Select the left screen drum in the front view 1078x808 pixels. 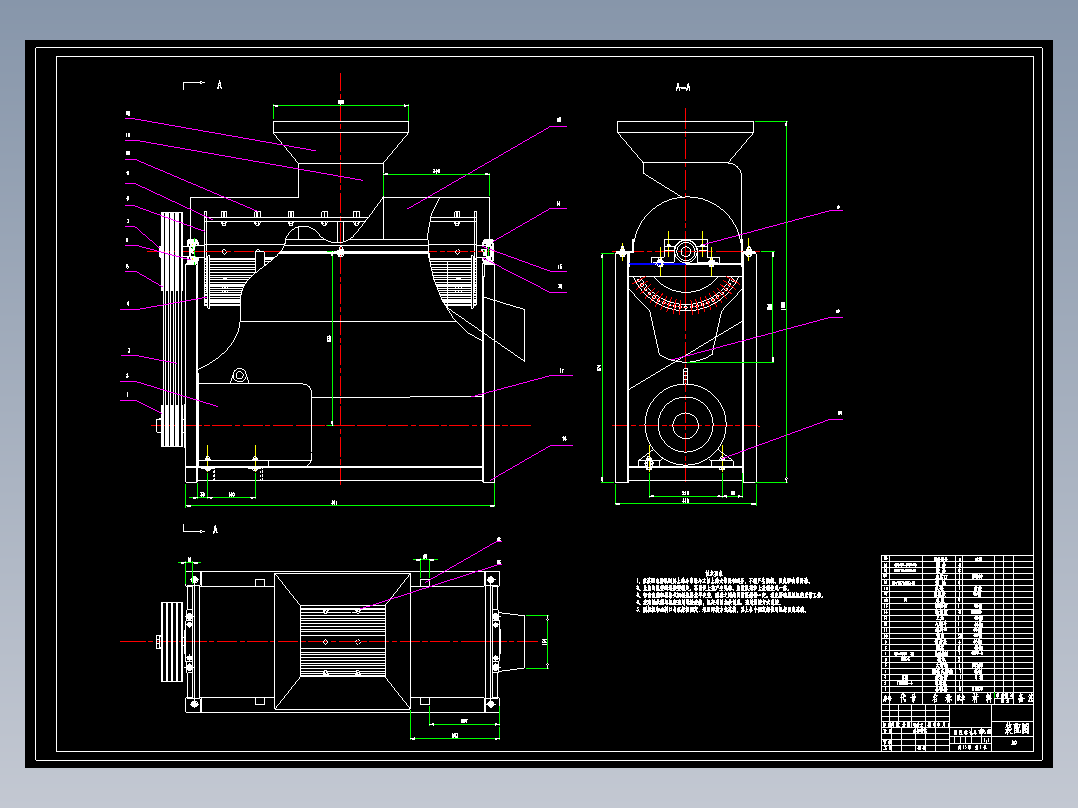coord(223,279)
